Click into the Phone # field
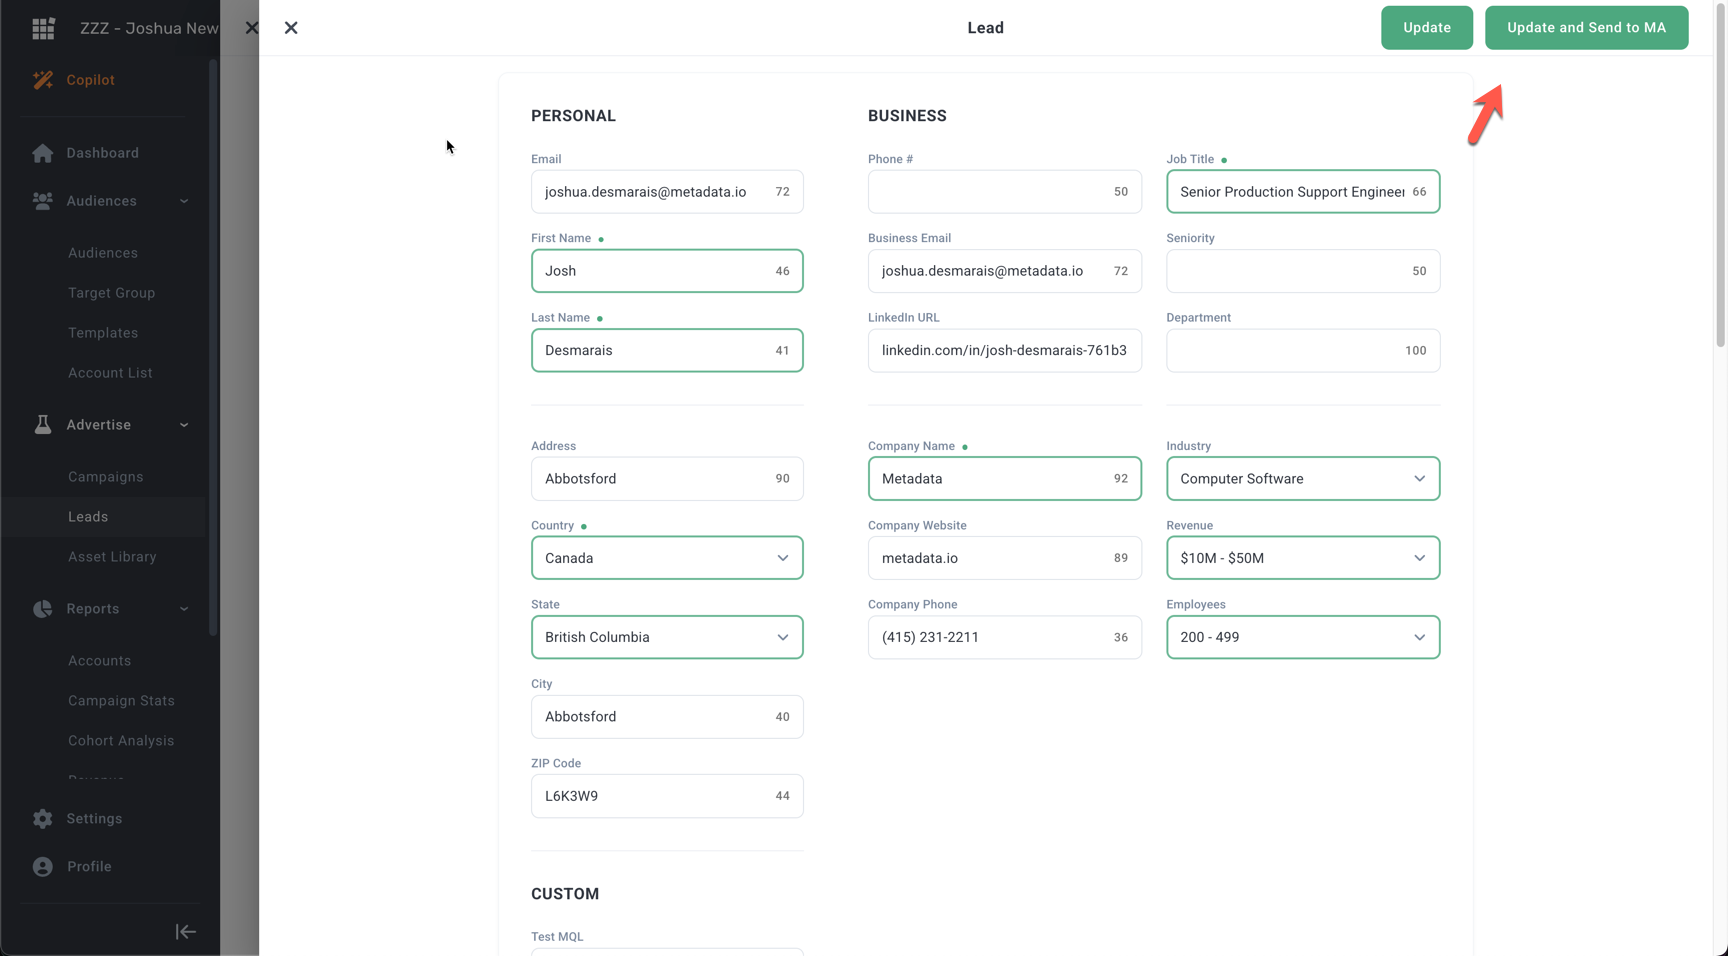Image resolution: width=1728 pixels, height=956 pixels. [990, 192]
